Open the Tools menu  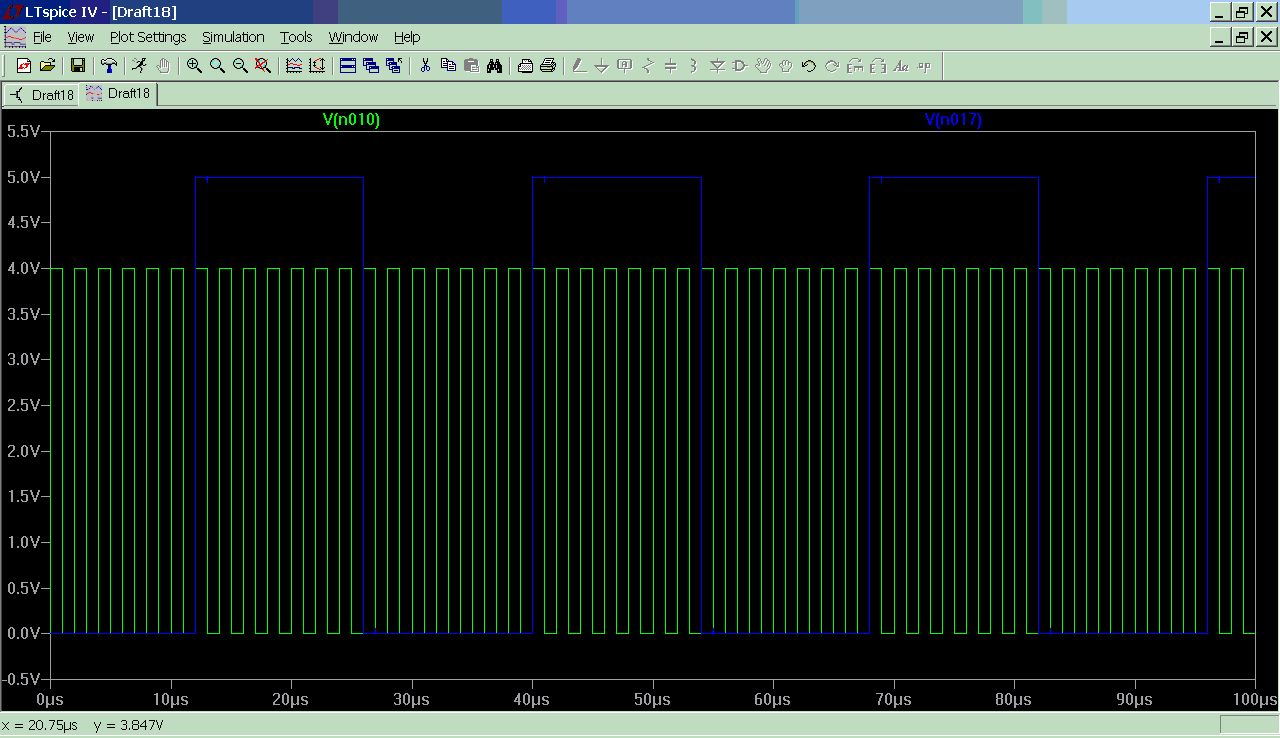(x=296, y=37)
